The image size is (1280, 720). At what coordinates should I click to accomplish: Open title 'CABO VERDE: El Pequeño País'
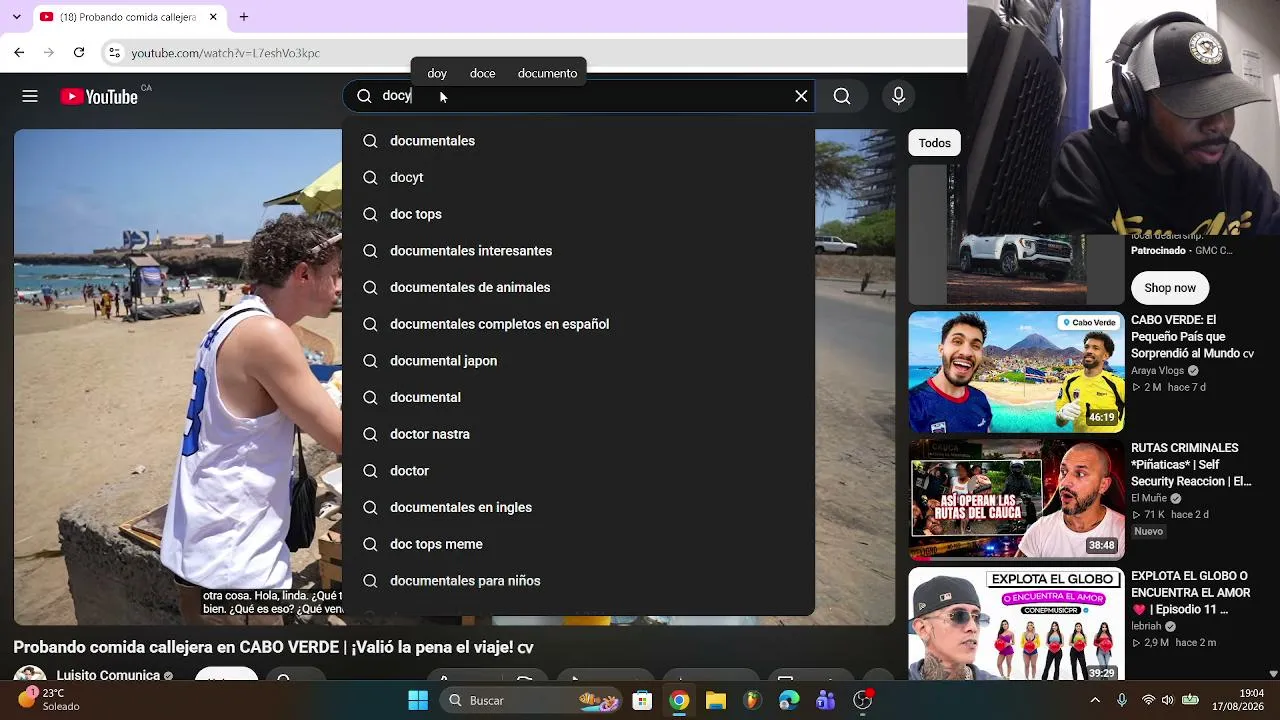(x=1193, y=337)
